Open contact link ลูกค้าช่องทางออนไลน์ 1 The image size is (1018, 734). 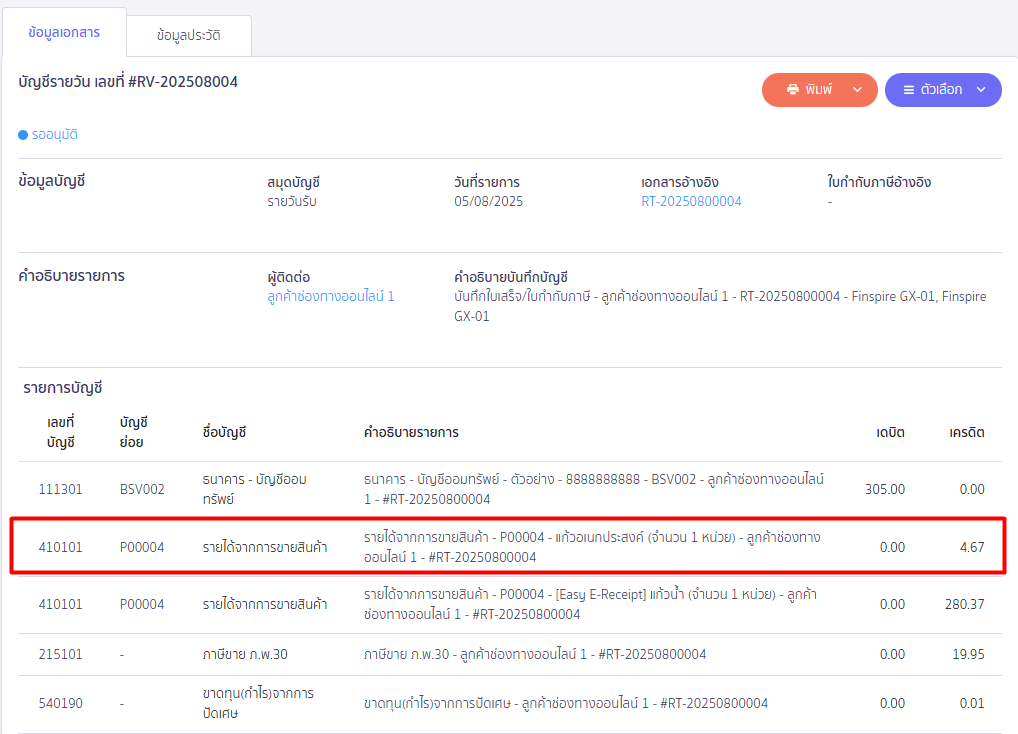coord(330,296)
